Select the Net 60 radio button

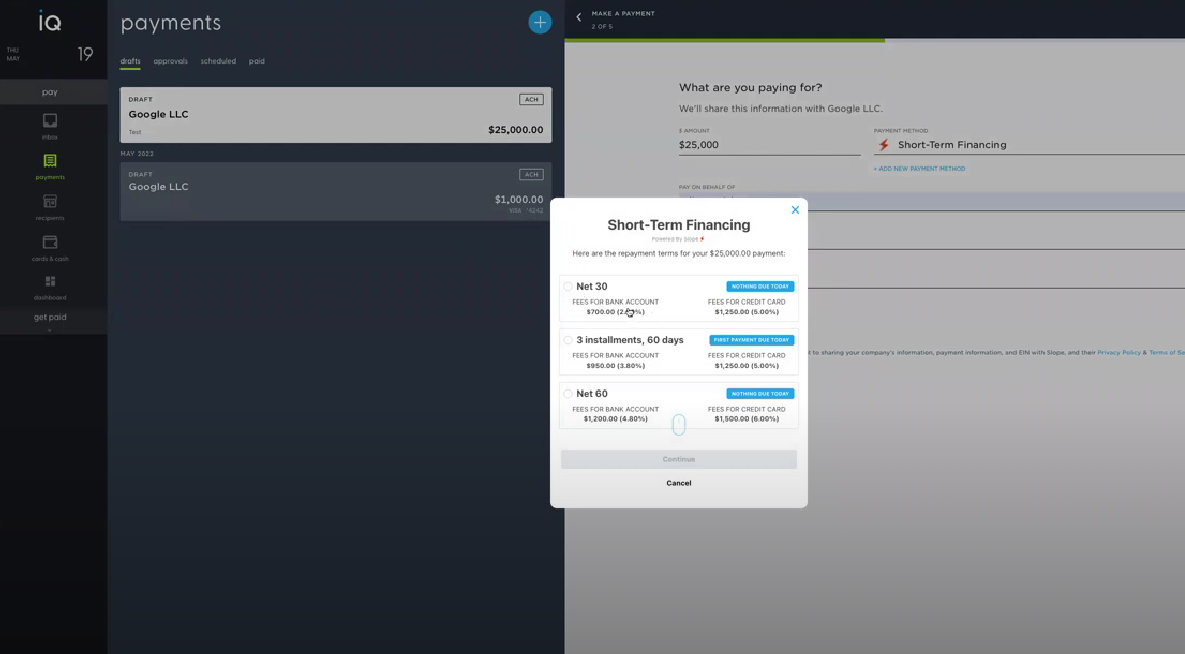(x=568, y=394)
